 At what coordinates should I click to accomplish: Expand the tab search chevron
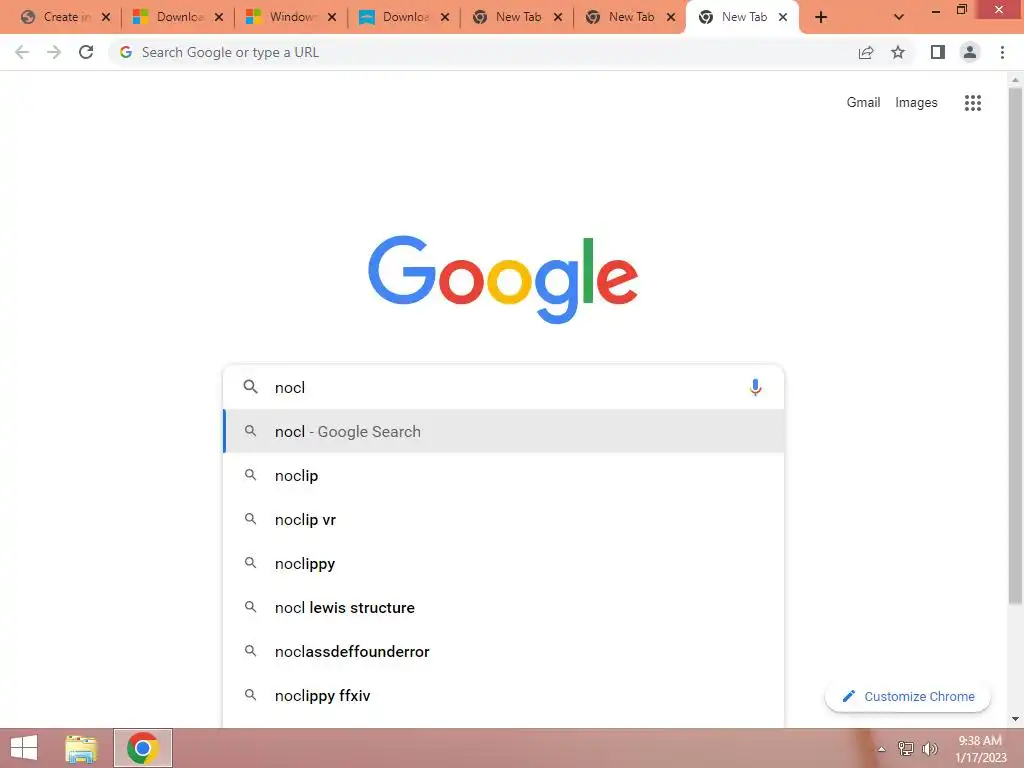899,18
